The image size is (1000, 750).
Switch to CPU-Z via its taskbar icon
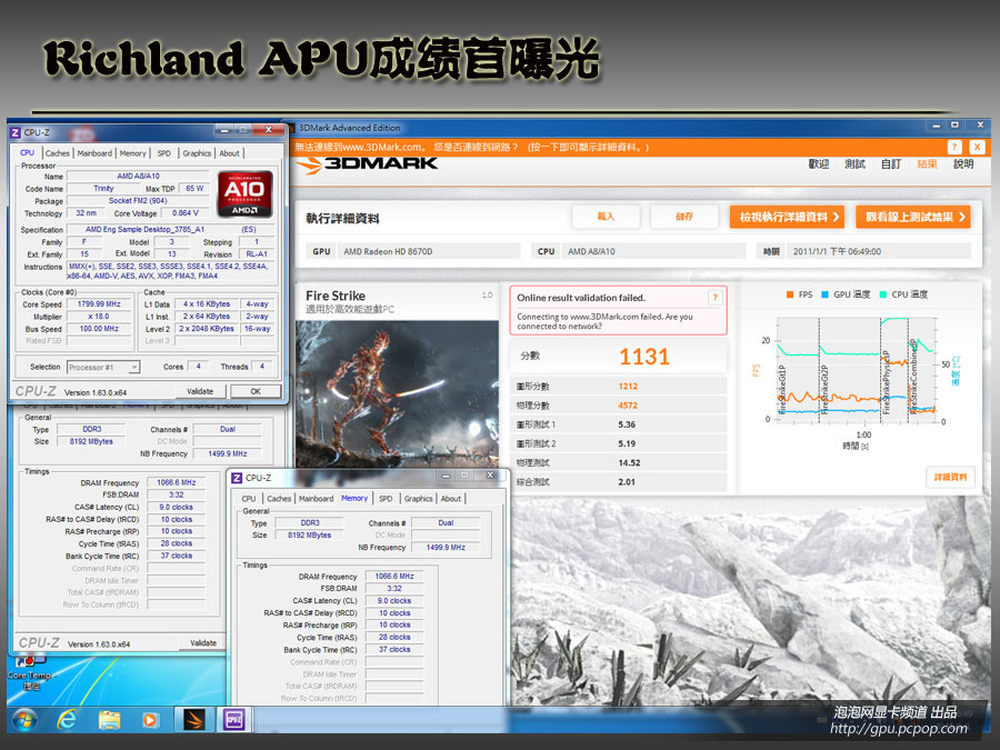click(234, 720)
